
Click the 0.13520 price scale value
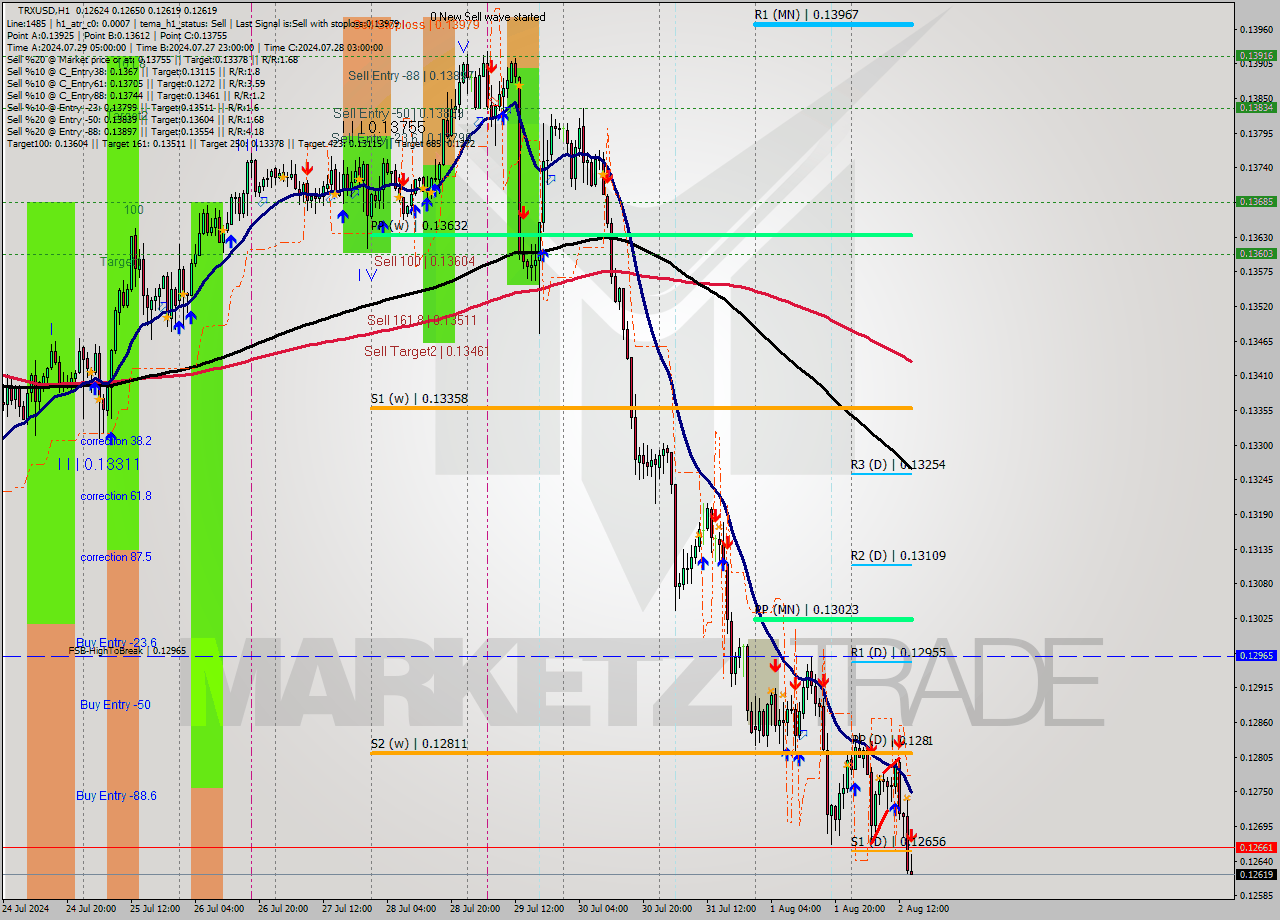[1257, 307]
